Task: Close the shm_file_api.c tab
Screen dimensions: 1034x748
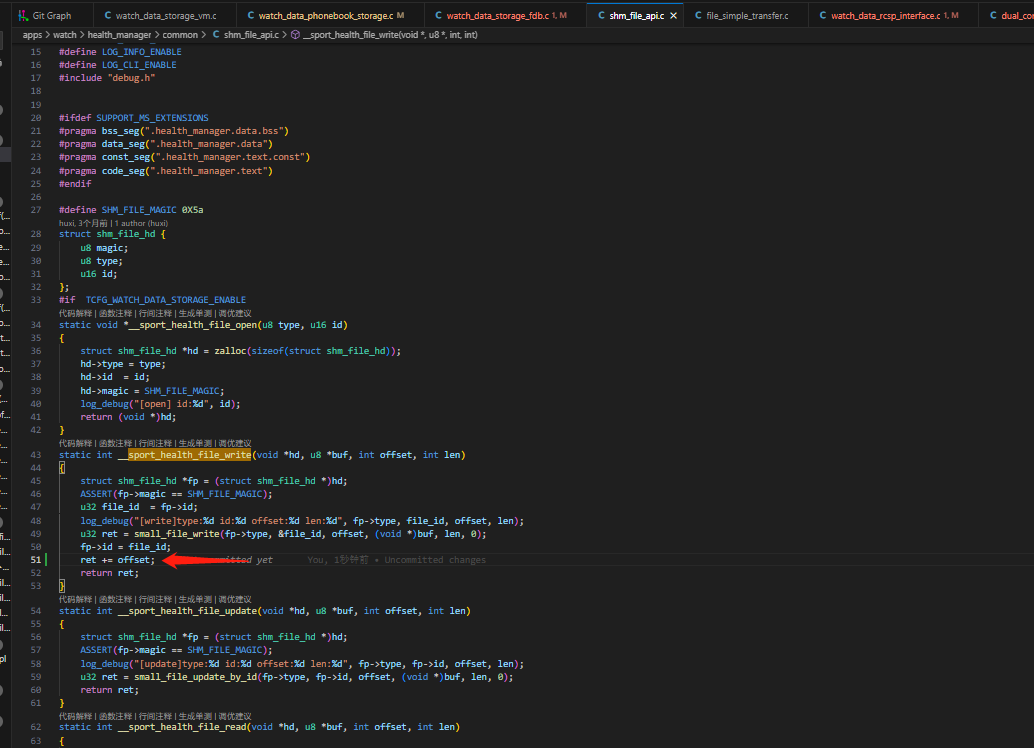Action: tap(673, 15)
